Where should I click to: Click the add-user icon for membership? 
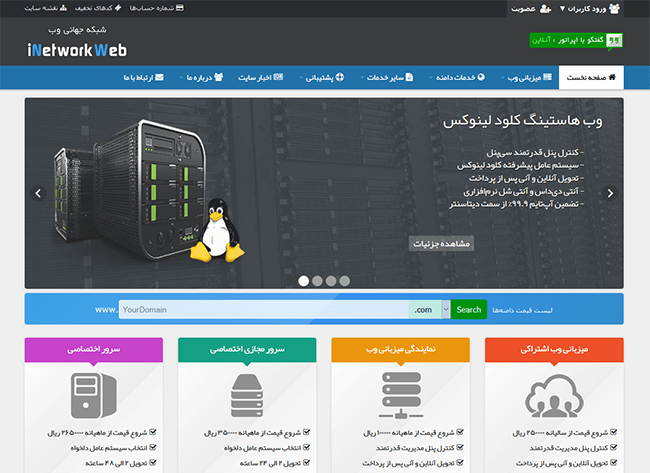pyautogui.click(x=546, y=9)
